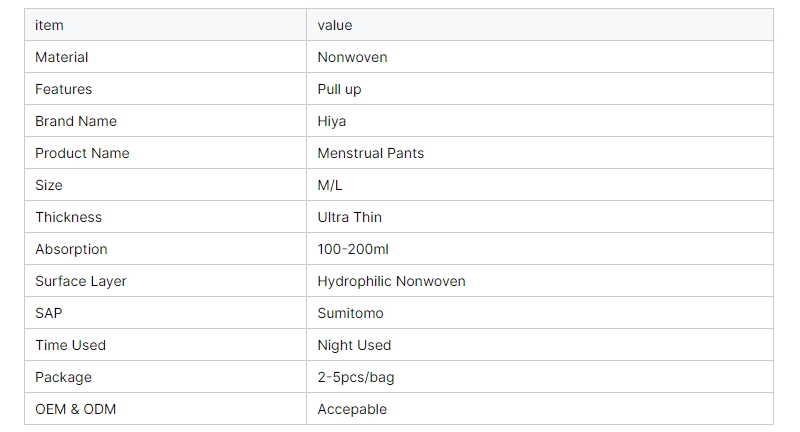Click the M/L size value
This screenshot has width=800, height=432.
330,185
